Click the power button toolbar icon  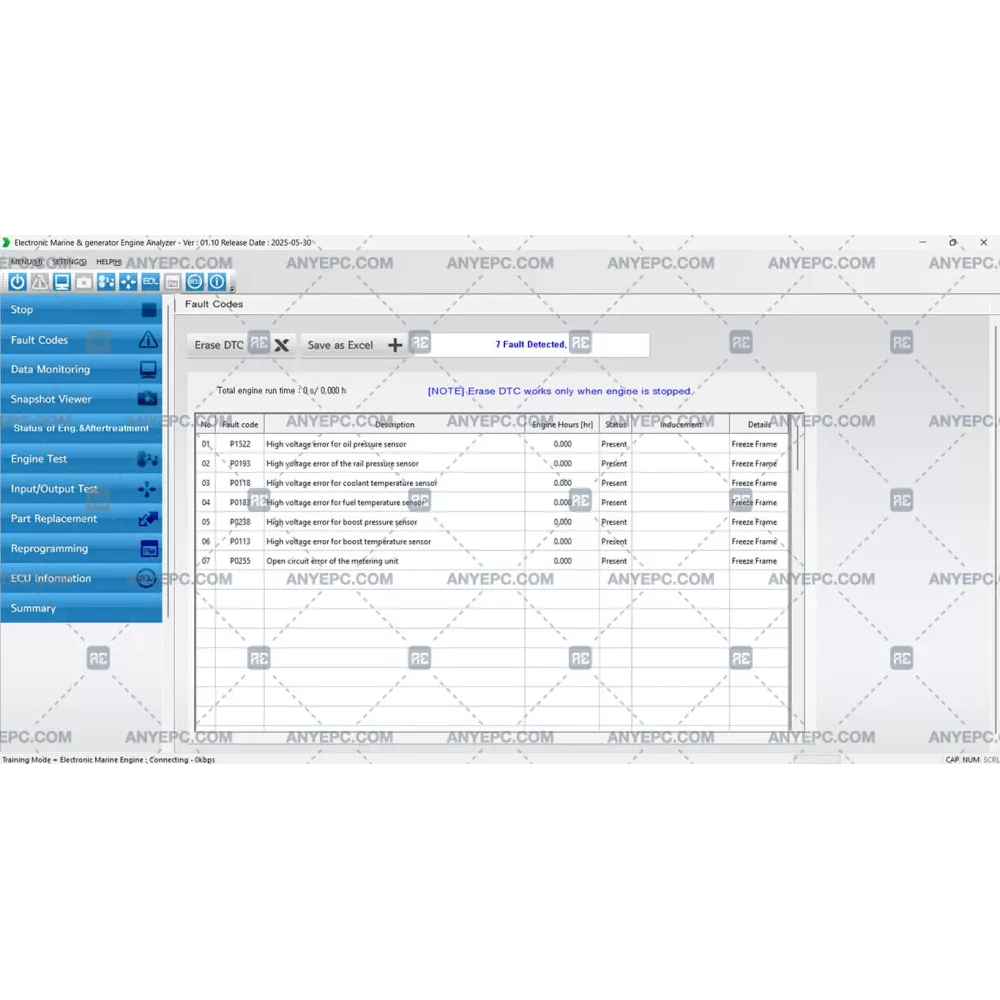point(17,282)
